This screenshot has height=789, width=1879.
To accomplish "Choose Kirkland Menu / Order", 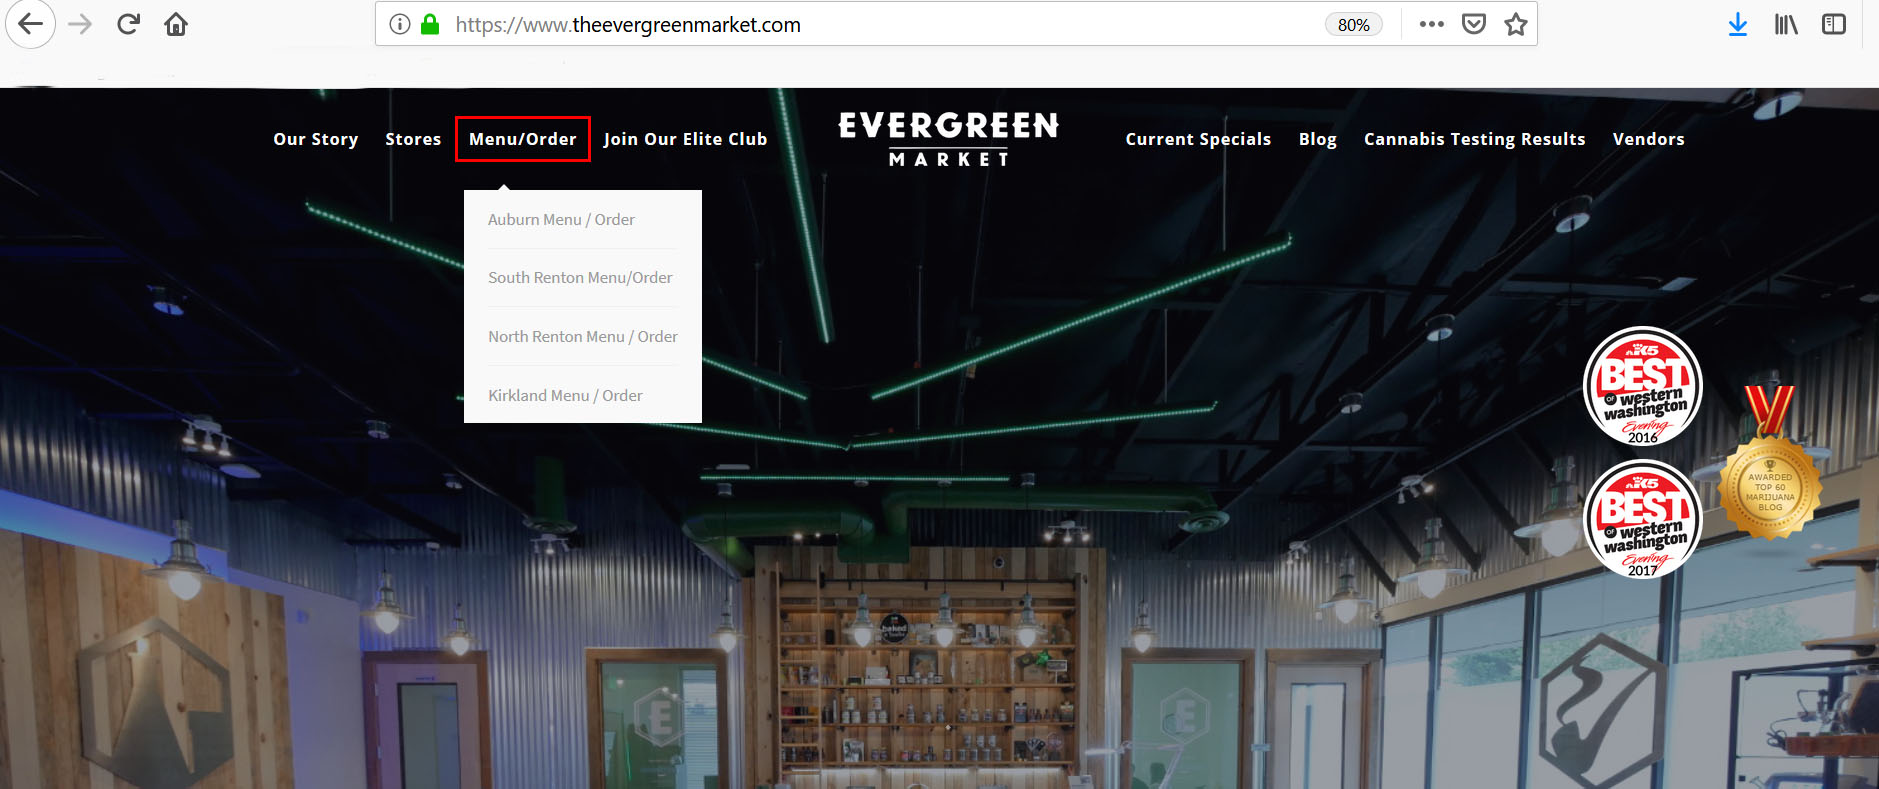I will click(565, 395).
